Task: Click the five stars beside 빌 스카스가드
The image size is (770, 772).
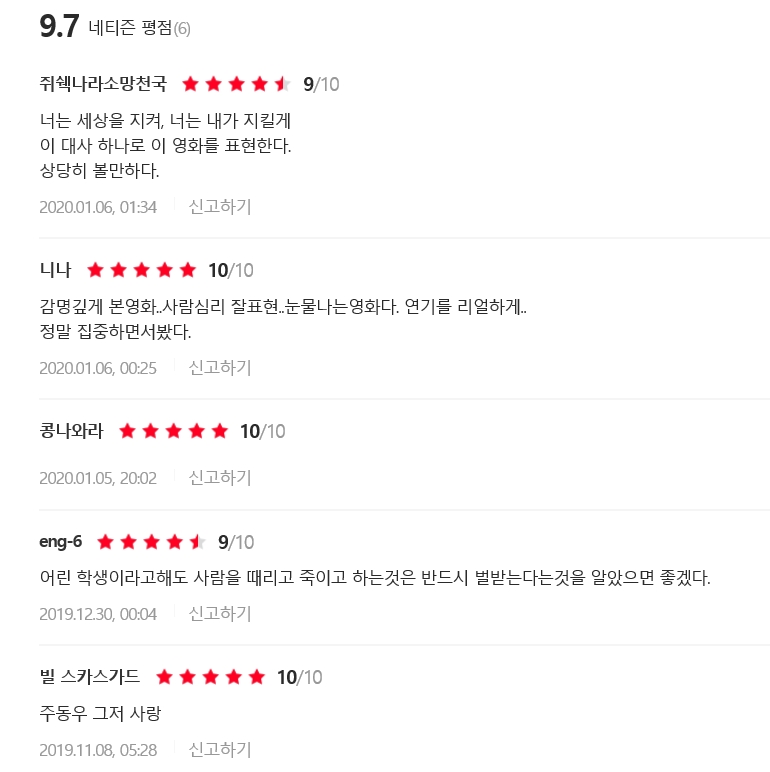Action: [x=210, y=678]
